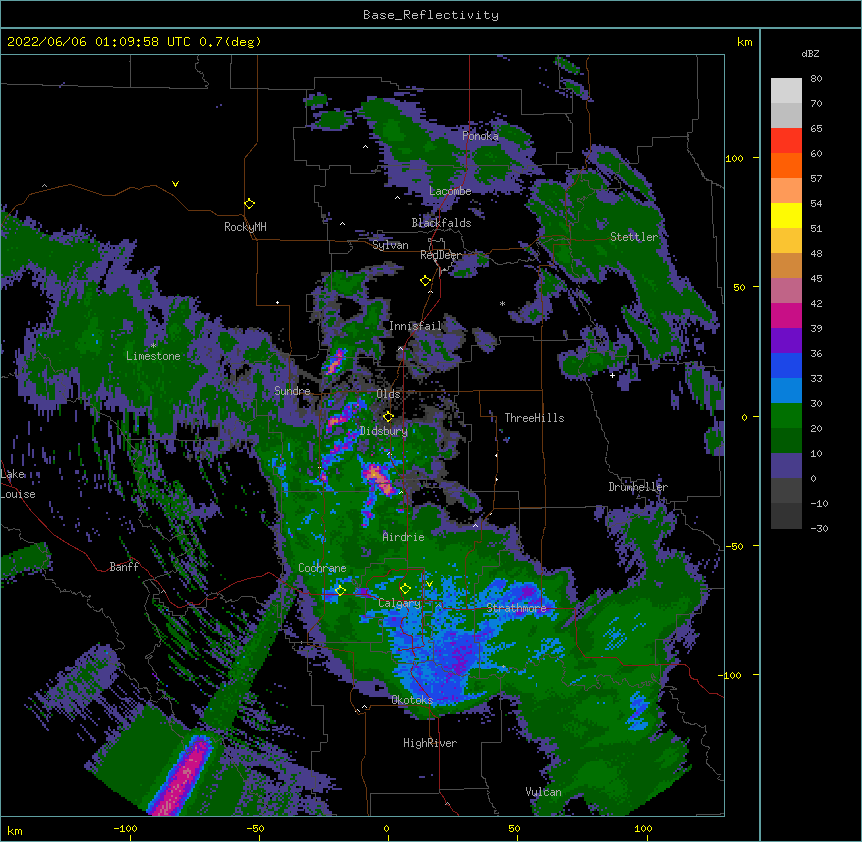The height and width of the screenshot is (842, 862).
Task: Click the Okotoks town label
Action: (412, 700)
